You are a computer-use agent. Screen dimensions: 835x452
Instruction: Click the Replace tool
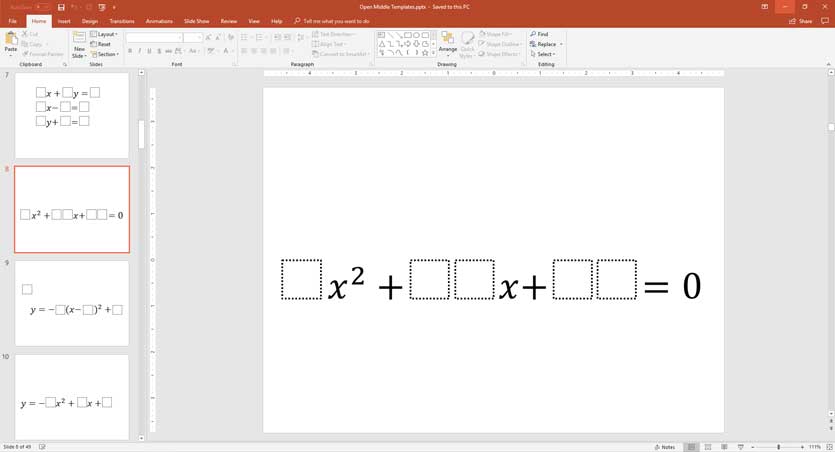[543, 44]
